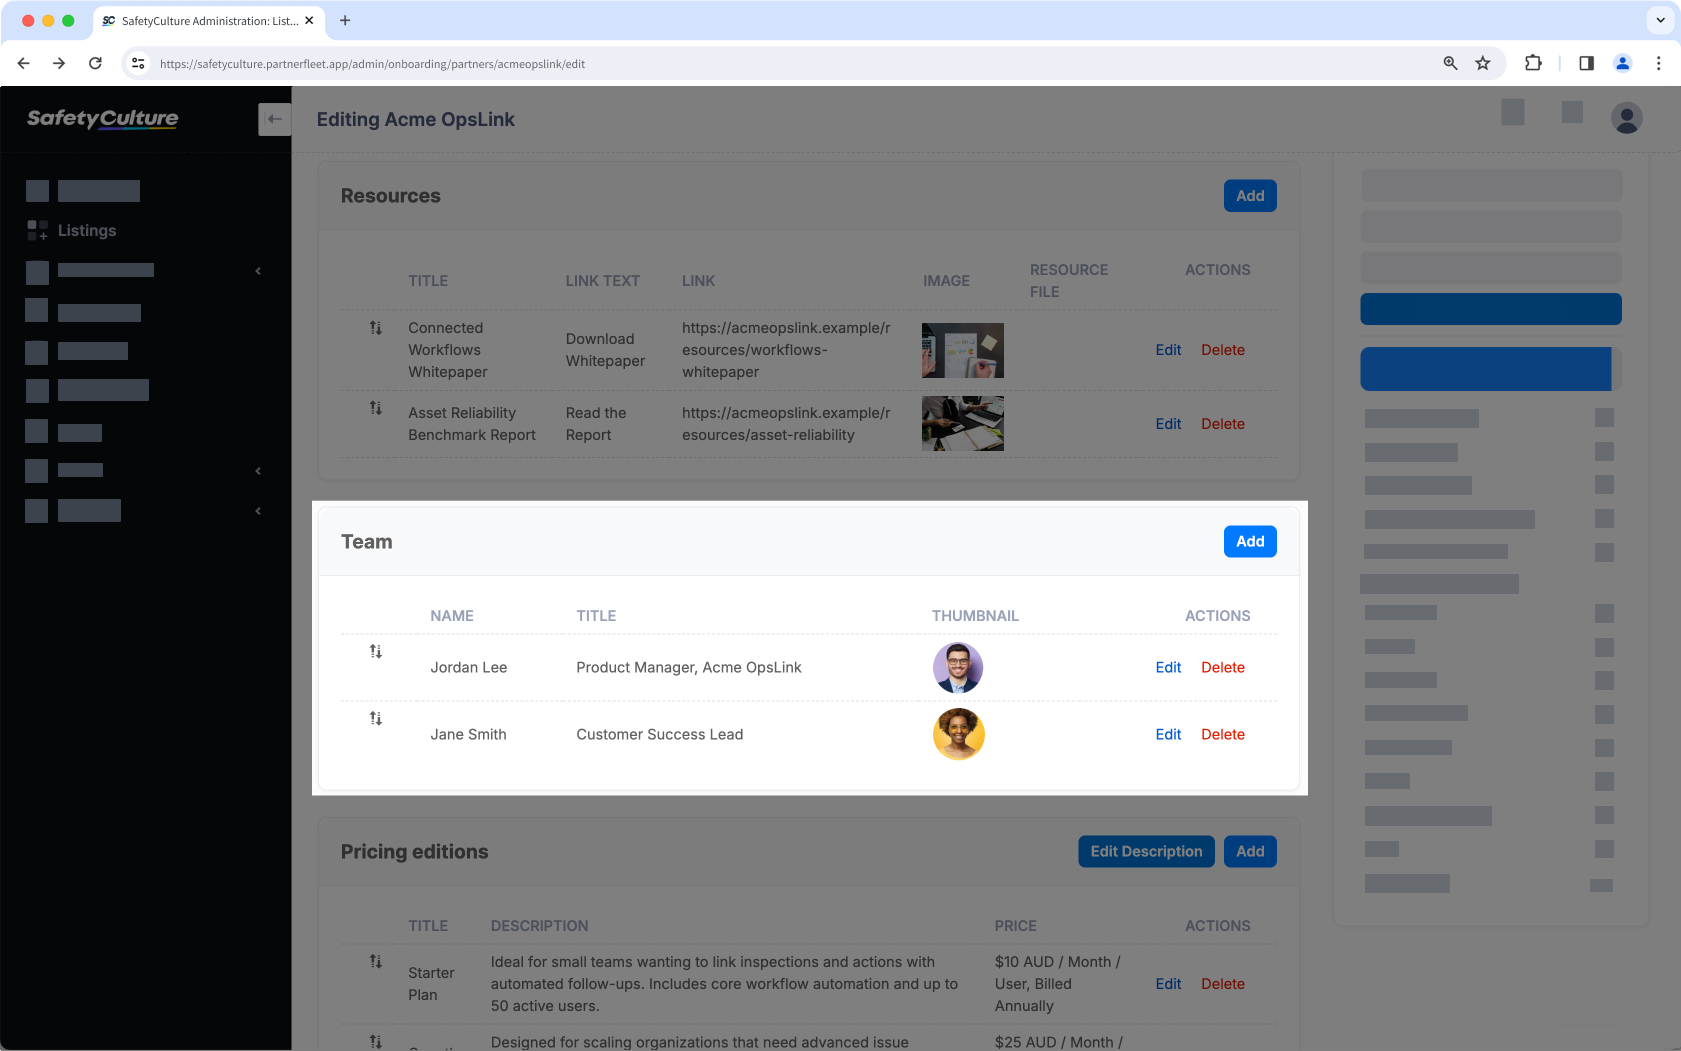Delete Jordan Lee team member
1681x1051 pixels.
click(x=1223, y=667)
